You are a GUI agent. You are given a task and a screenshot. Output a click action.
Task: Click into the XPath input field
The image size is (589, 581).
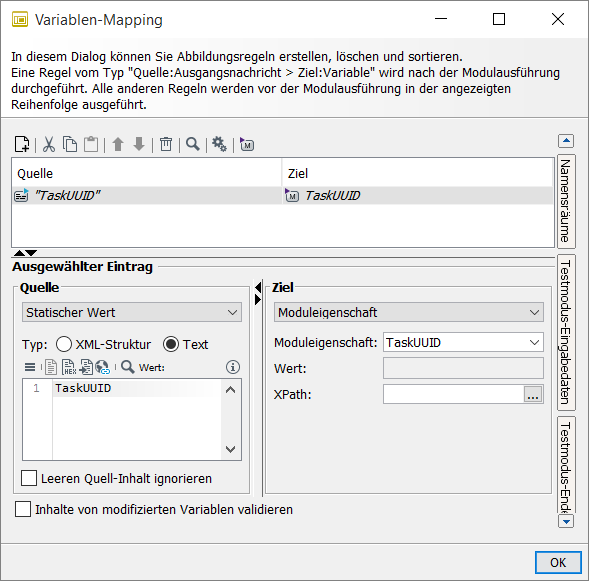click(x=453, y=394)
